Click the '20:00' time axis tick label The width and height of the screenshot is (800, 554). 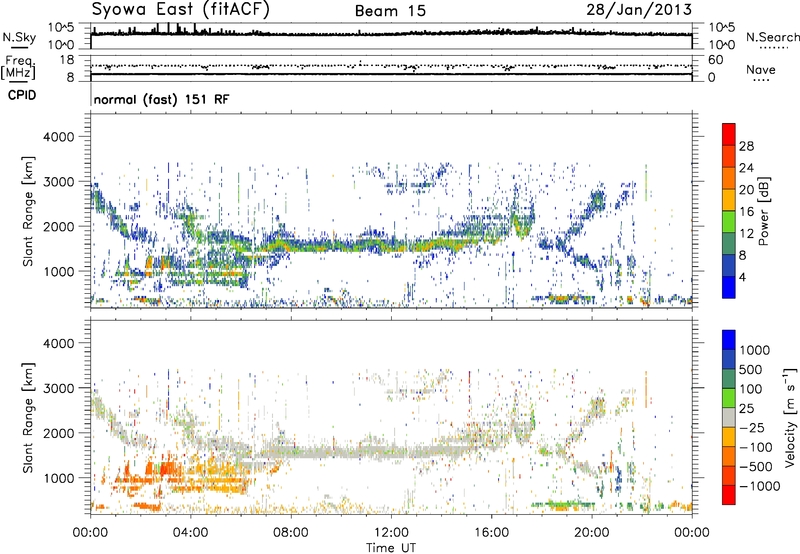(x=592, y=533)
